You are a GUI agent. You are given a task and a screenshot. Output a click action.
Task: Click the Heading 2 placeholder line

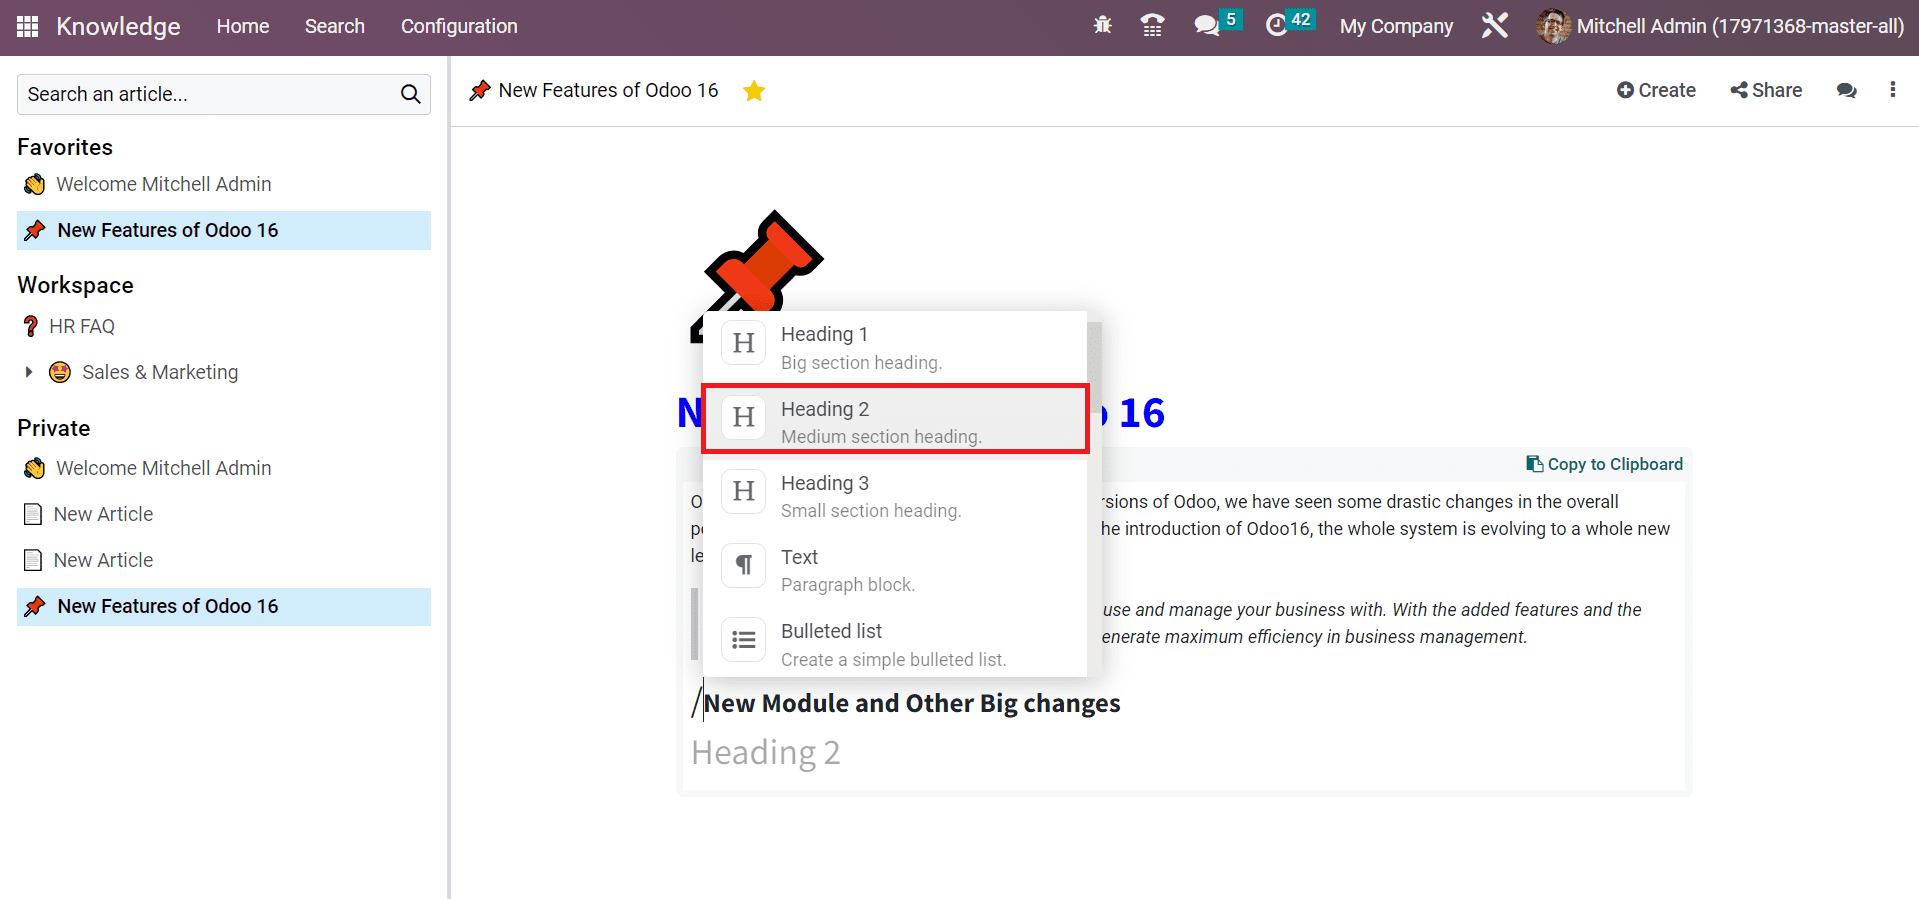click(765, 752)
